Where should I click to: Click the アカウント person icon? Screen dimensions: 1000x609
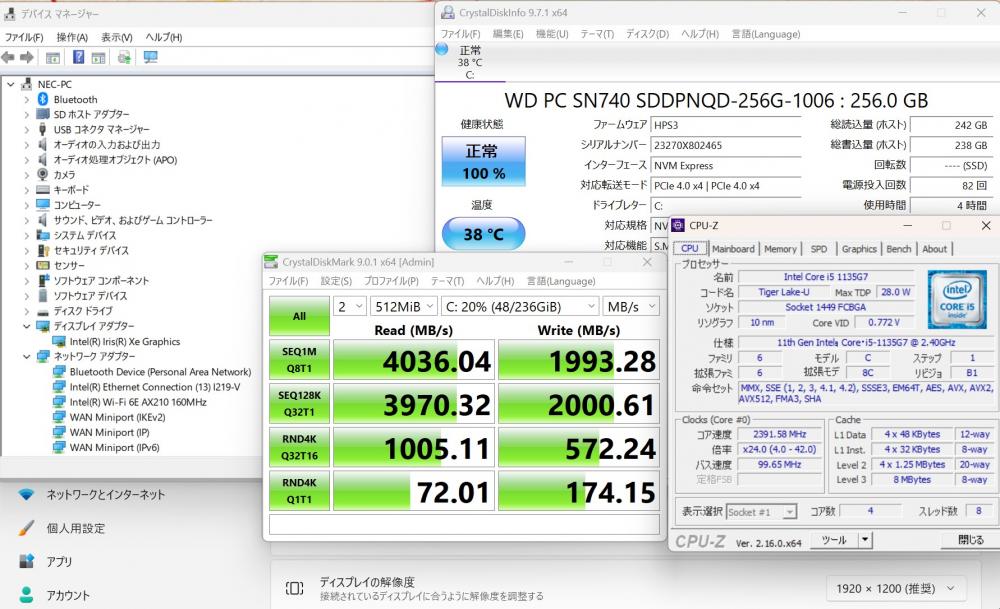click(26, 595)
